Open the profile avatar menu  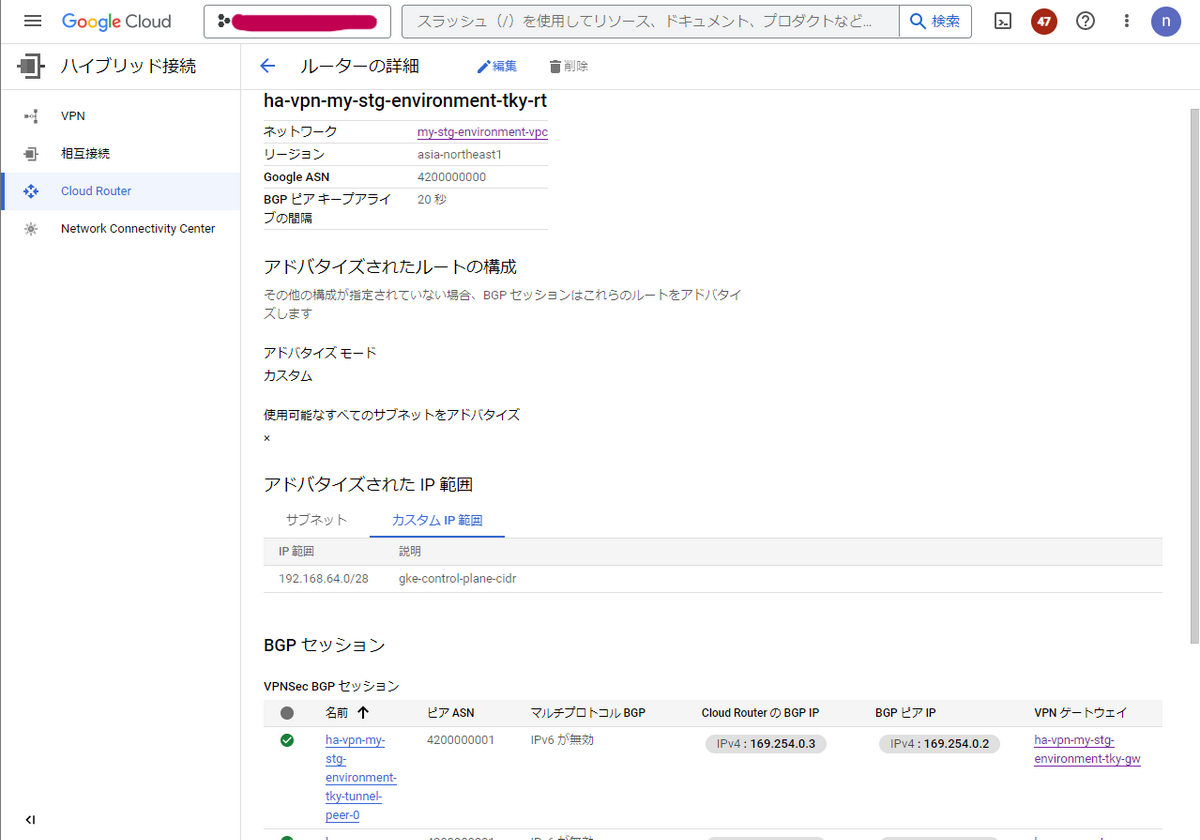[x=1166, y=20]
